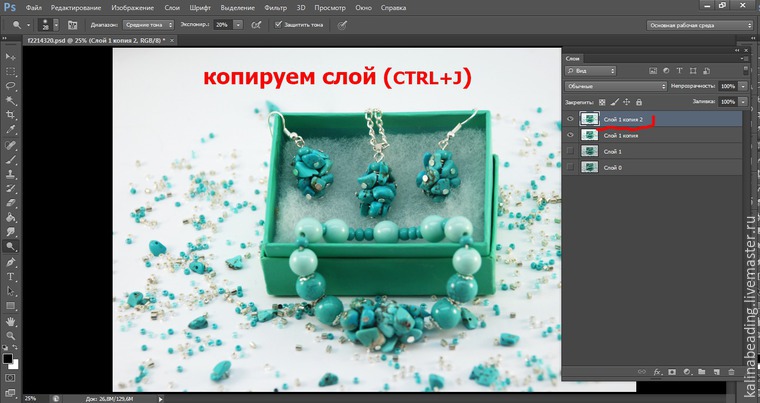Viewport: 760px width, 403px height.
Task: Select the Eyedropper tool
Action: (x=10, y=129)
